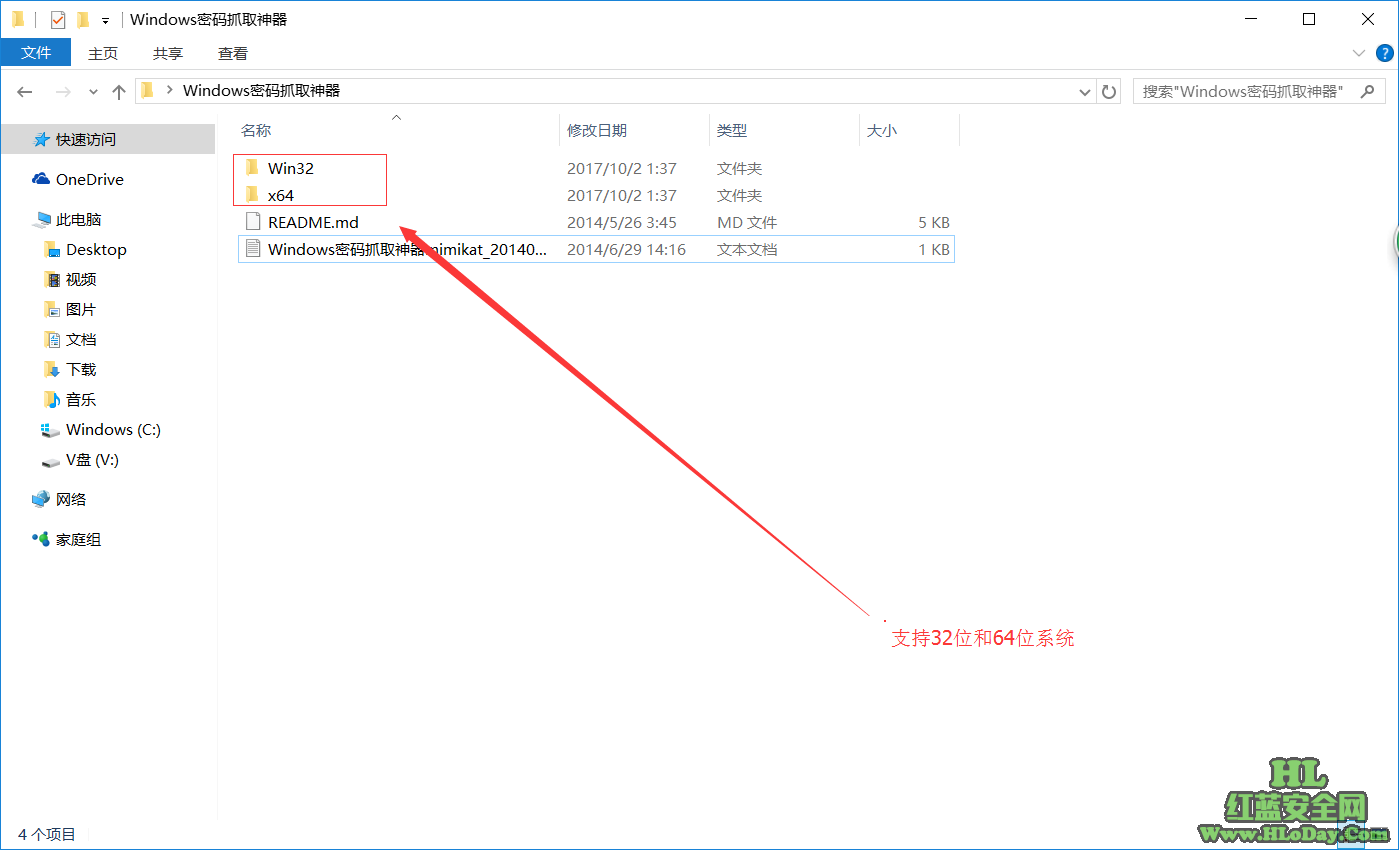Expand the ribbon chevron
This screenshot has width=1399, height=850.
(x=1359, y=53)
